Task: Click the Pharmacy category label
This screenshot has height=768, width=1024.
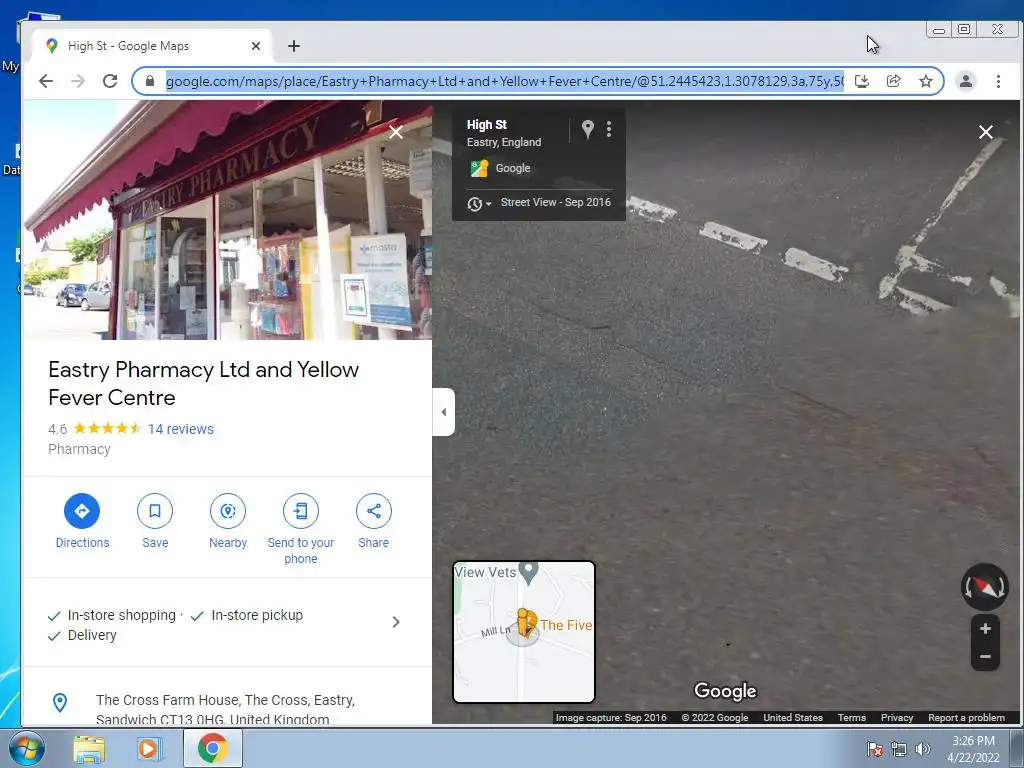Action: 79,449
